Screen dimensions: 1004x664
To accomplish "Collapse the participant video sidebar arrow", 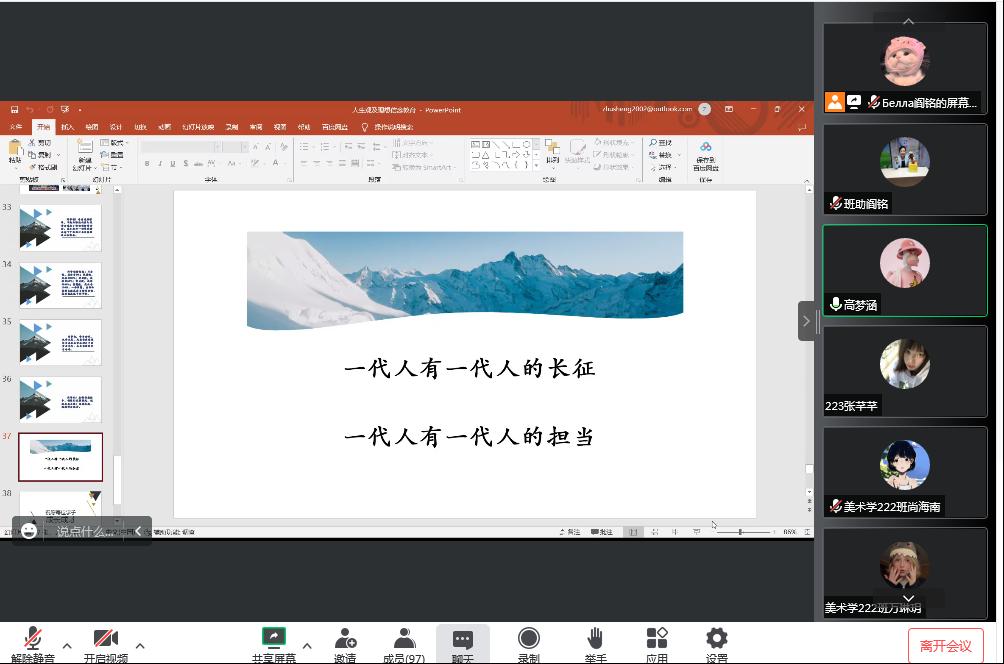I will [x=806, y=321].
